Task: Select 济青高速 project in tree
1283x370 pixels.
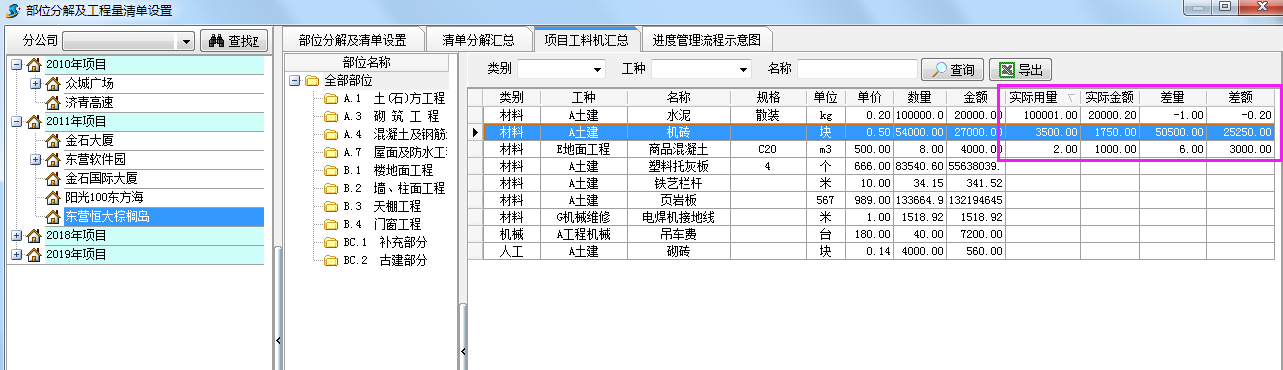Action: 89,102
